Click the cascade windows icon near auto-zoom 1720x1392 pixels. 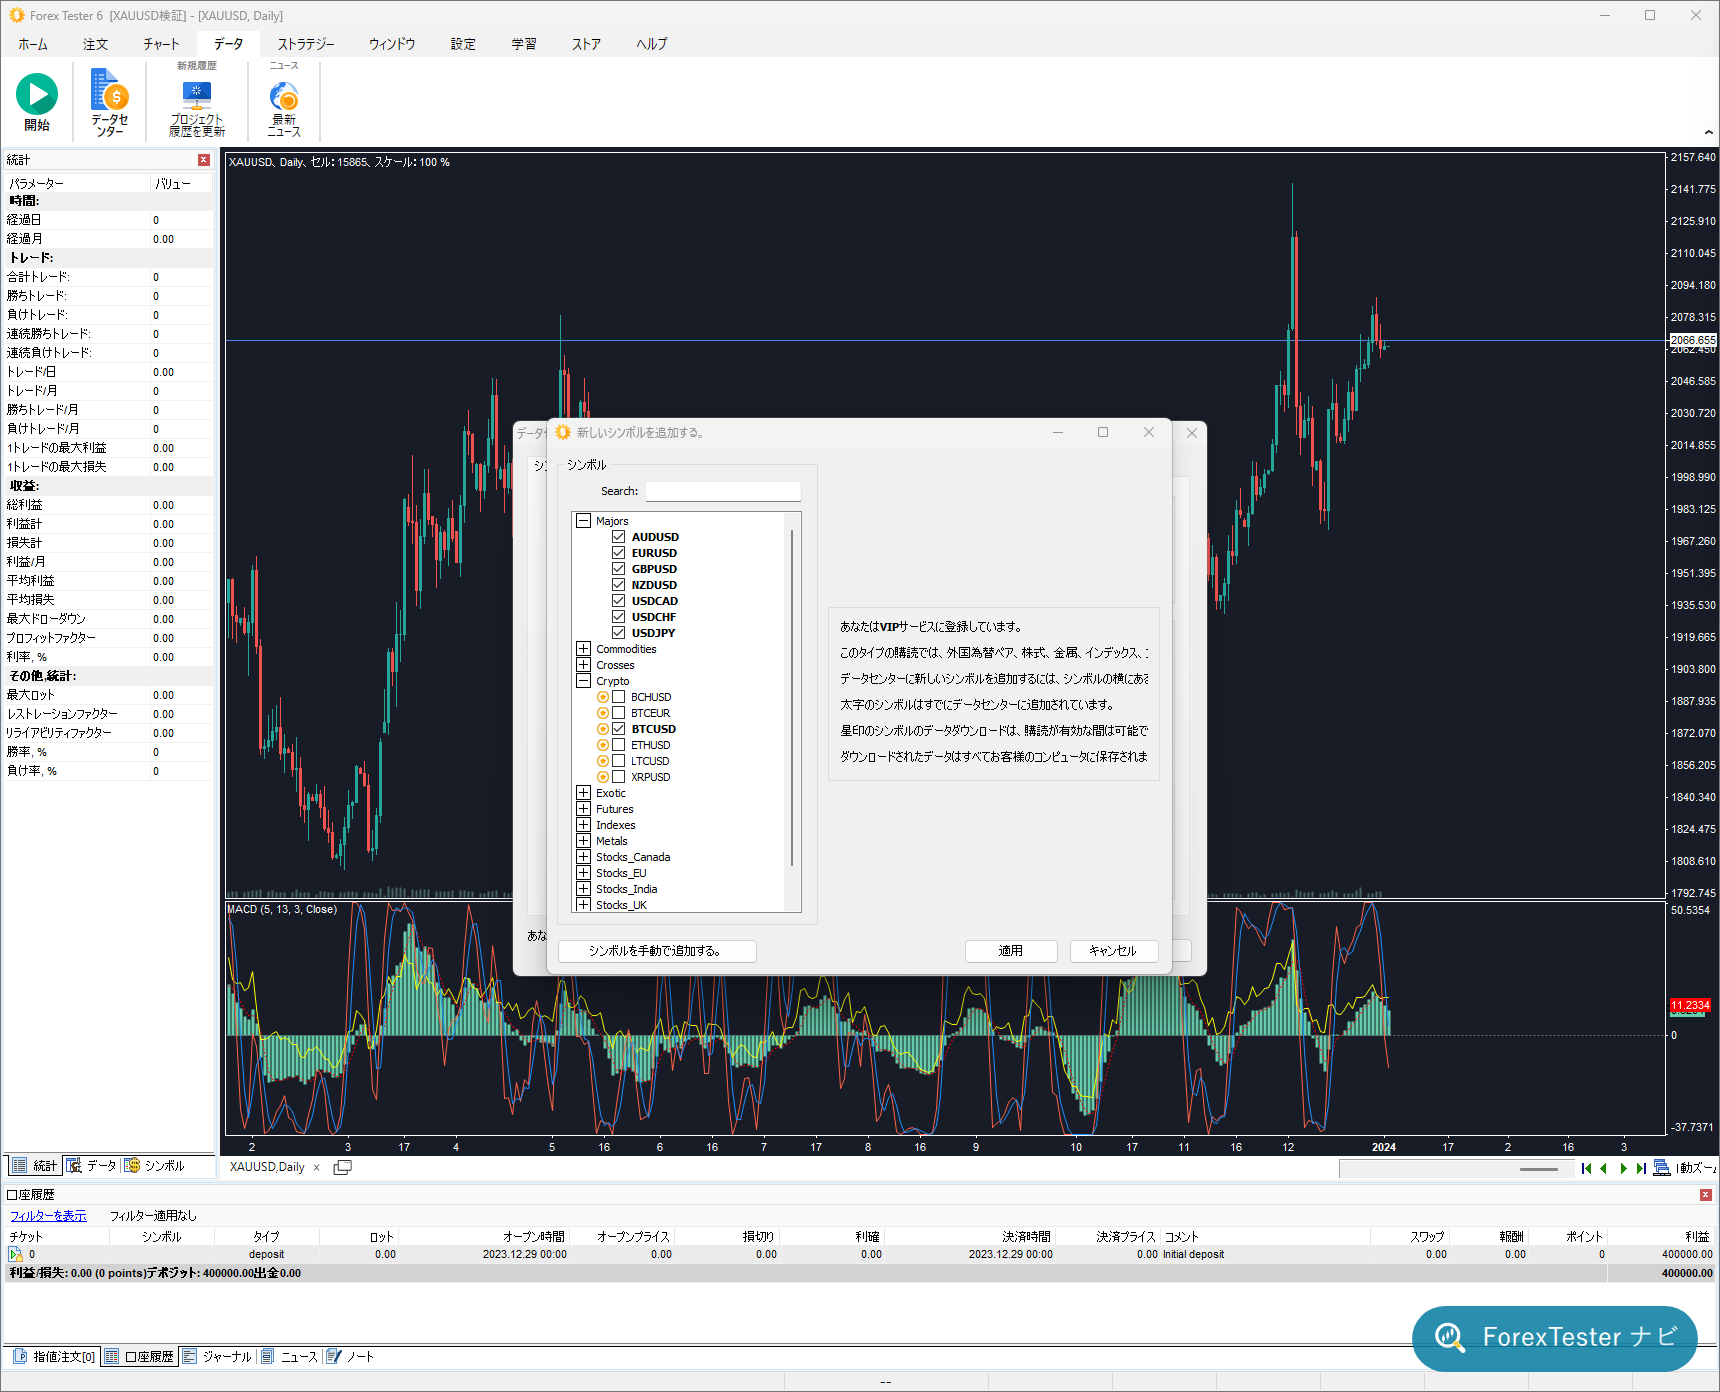point(1662,1168)
